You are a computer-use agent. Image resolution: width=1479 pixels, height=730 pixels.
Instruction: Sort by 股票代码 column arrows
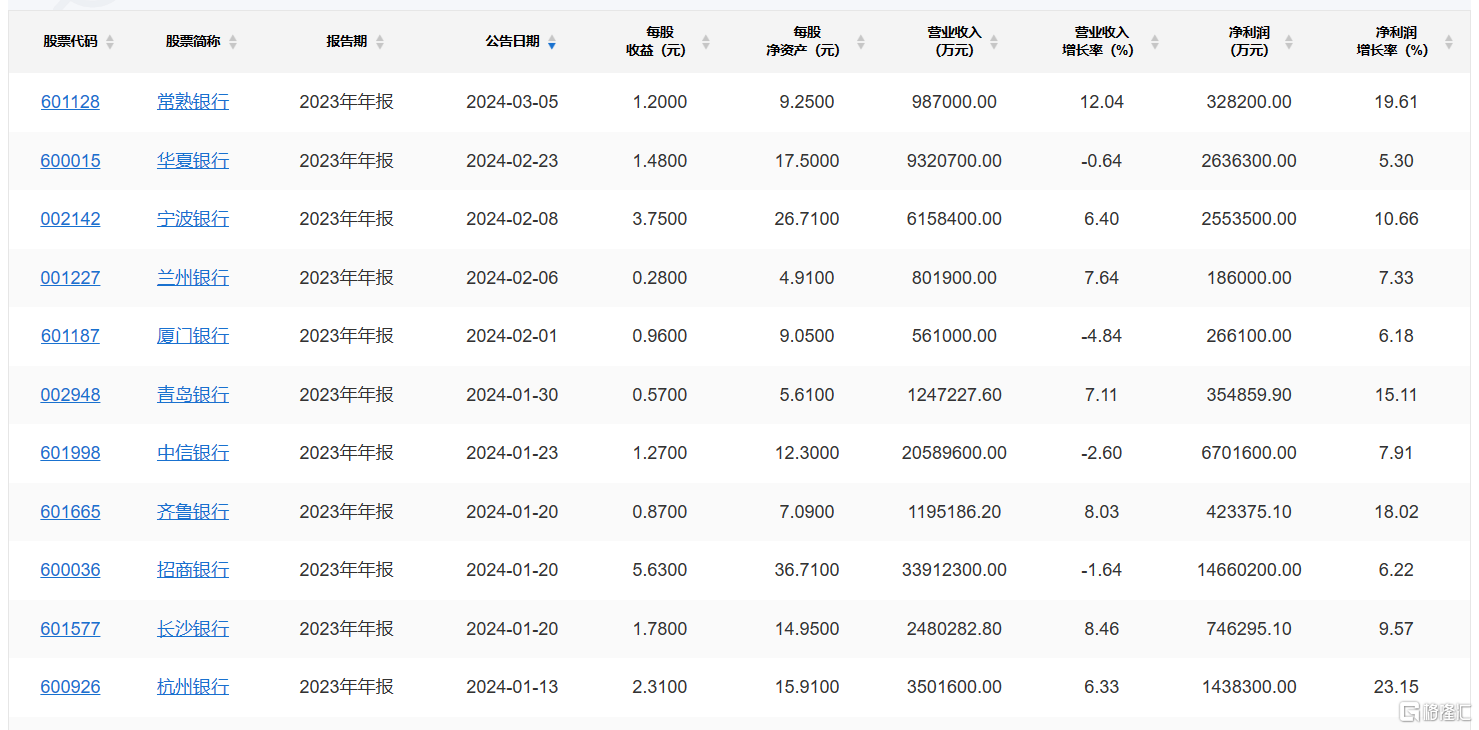coord(110,42)
